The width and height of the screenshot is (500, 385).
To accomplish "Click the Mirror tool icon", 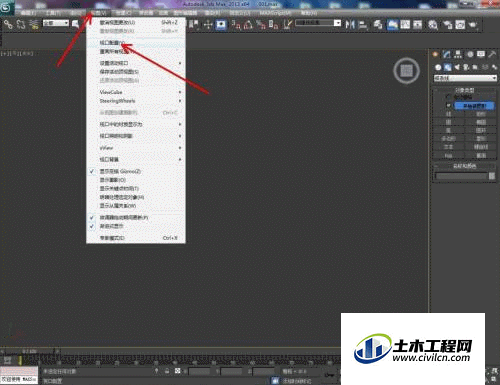I will tap(350, 25).
